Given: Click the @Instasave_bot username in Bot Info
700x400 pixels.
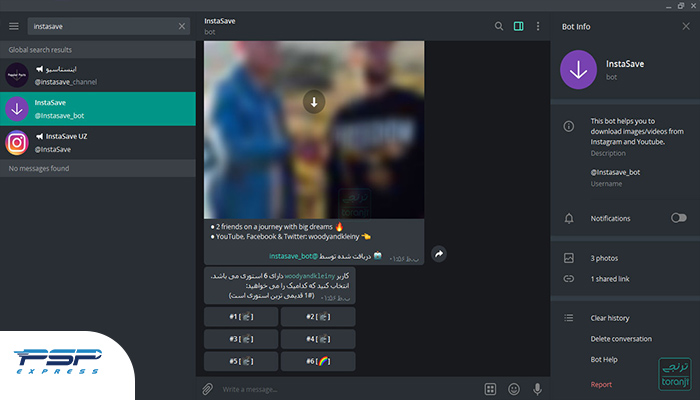Looking at the screenshot, I should tap(615, 172).
